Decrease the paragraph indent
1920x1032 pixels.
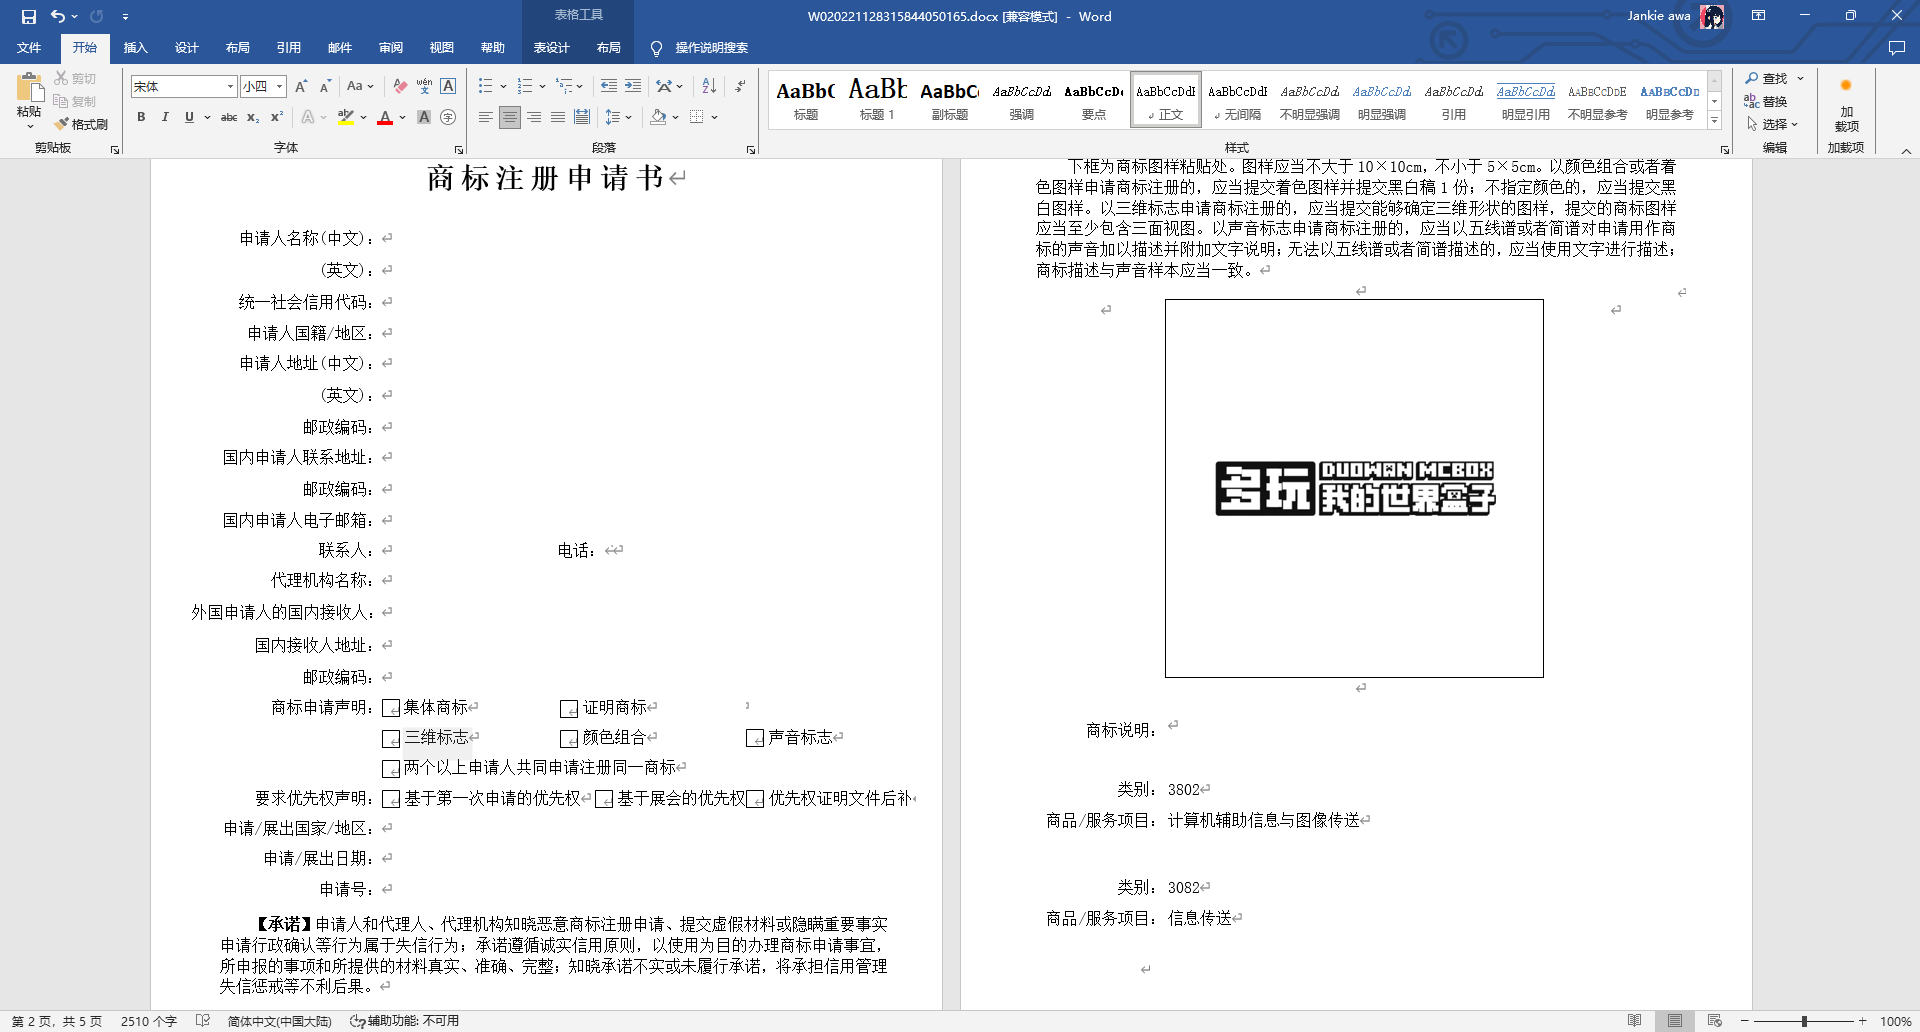[x=608, y=86]
